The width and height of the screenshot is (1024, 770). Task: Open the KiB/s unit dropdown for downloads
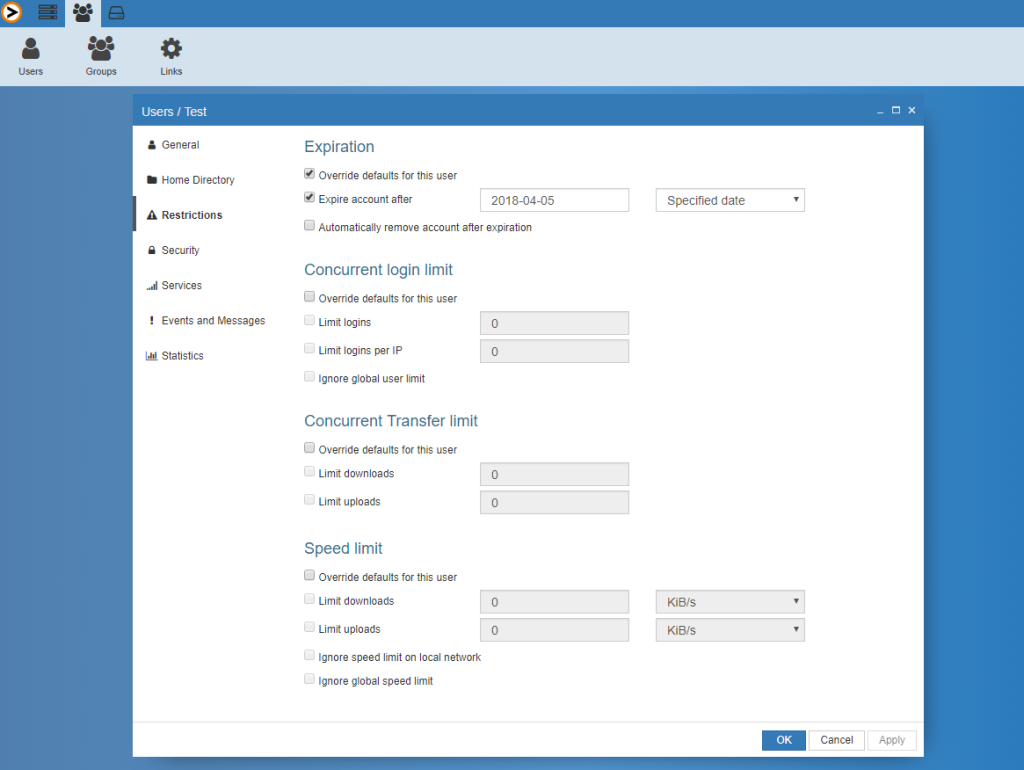click(x=729, y=601)
